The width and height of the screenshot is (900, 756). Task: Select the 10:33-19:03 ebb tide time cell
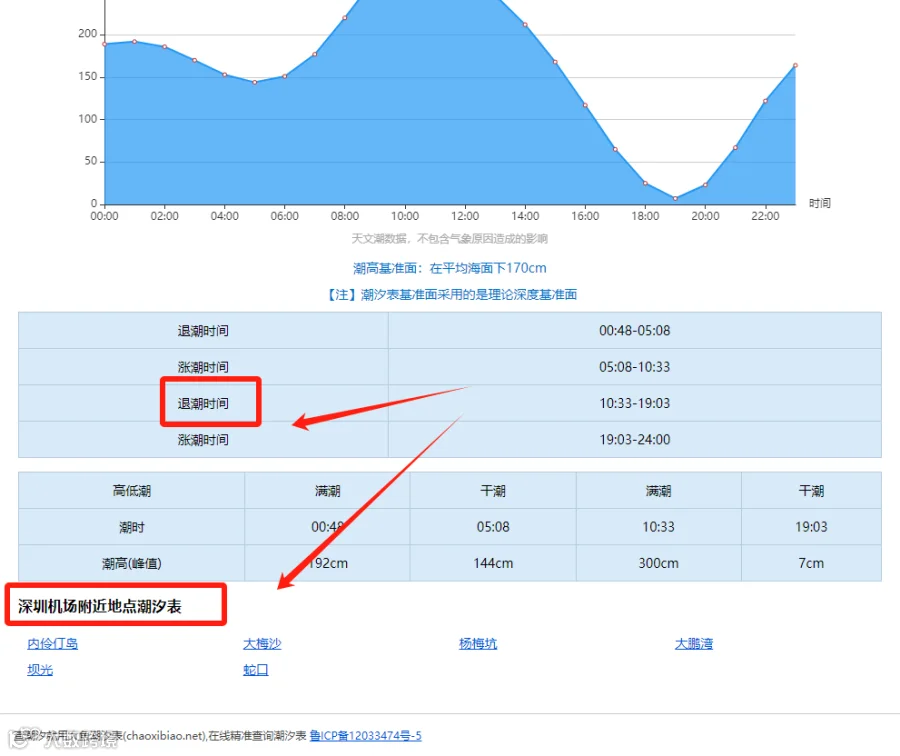pos(634,403)
